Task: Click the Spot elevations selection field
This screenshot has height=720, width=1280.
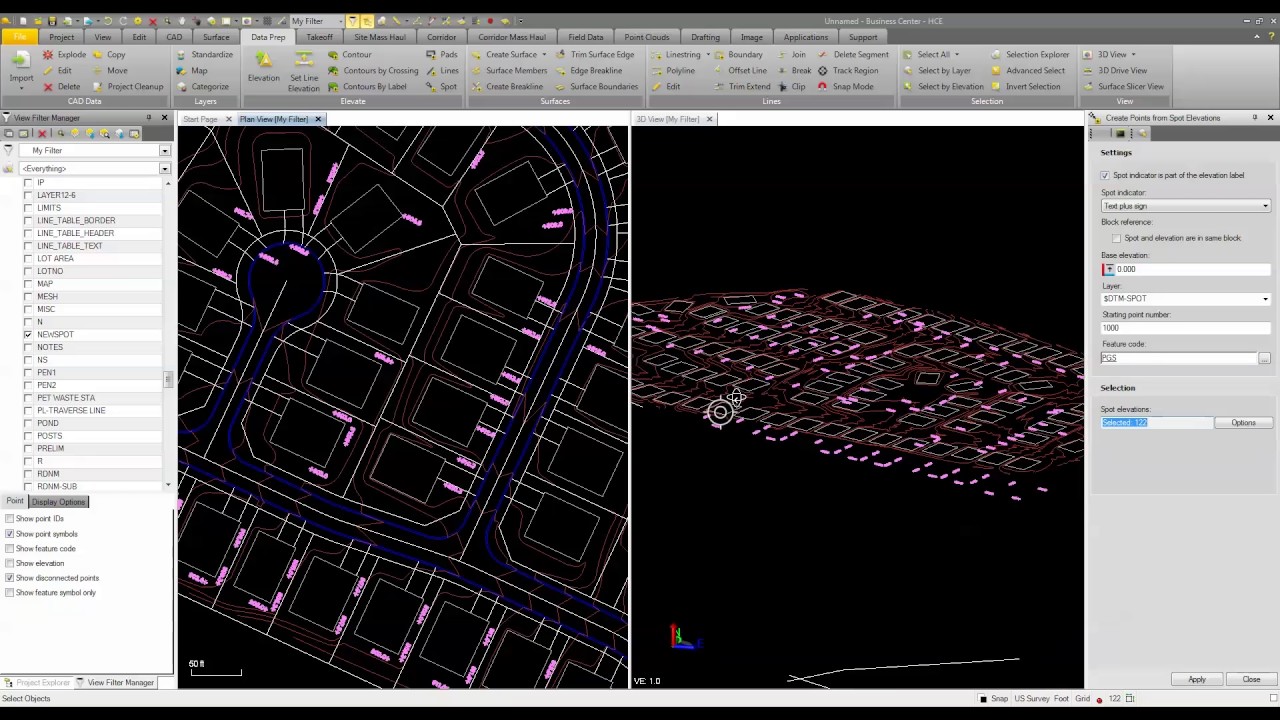Action: tap(1156, 423)
